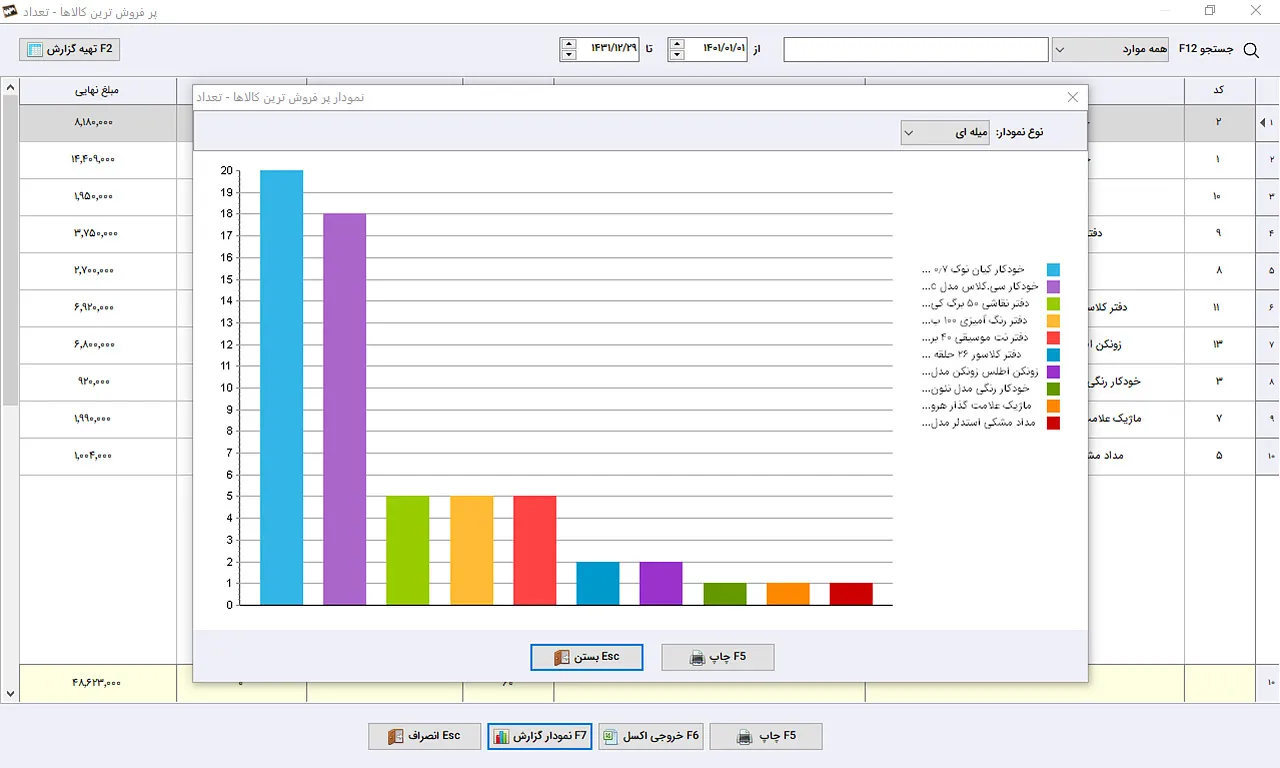Click the F7 نمودار گزارش button
The height and width of the screenshot is (768, 1280).
pos(540,736)
